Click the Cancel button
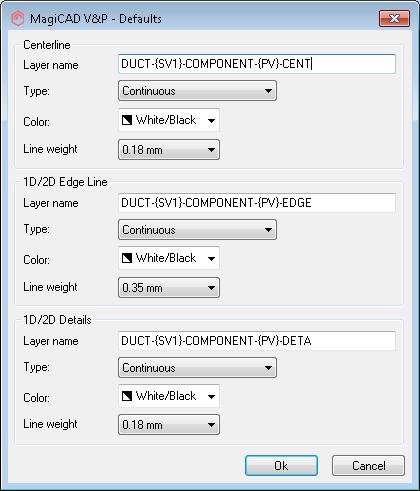 click(x=368, y=466)
